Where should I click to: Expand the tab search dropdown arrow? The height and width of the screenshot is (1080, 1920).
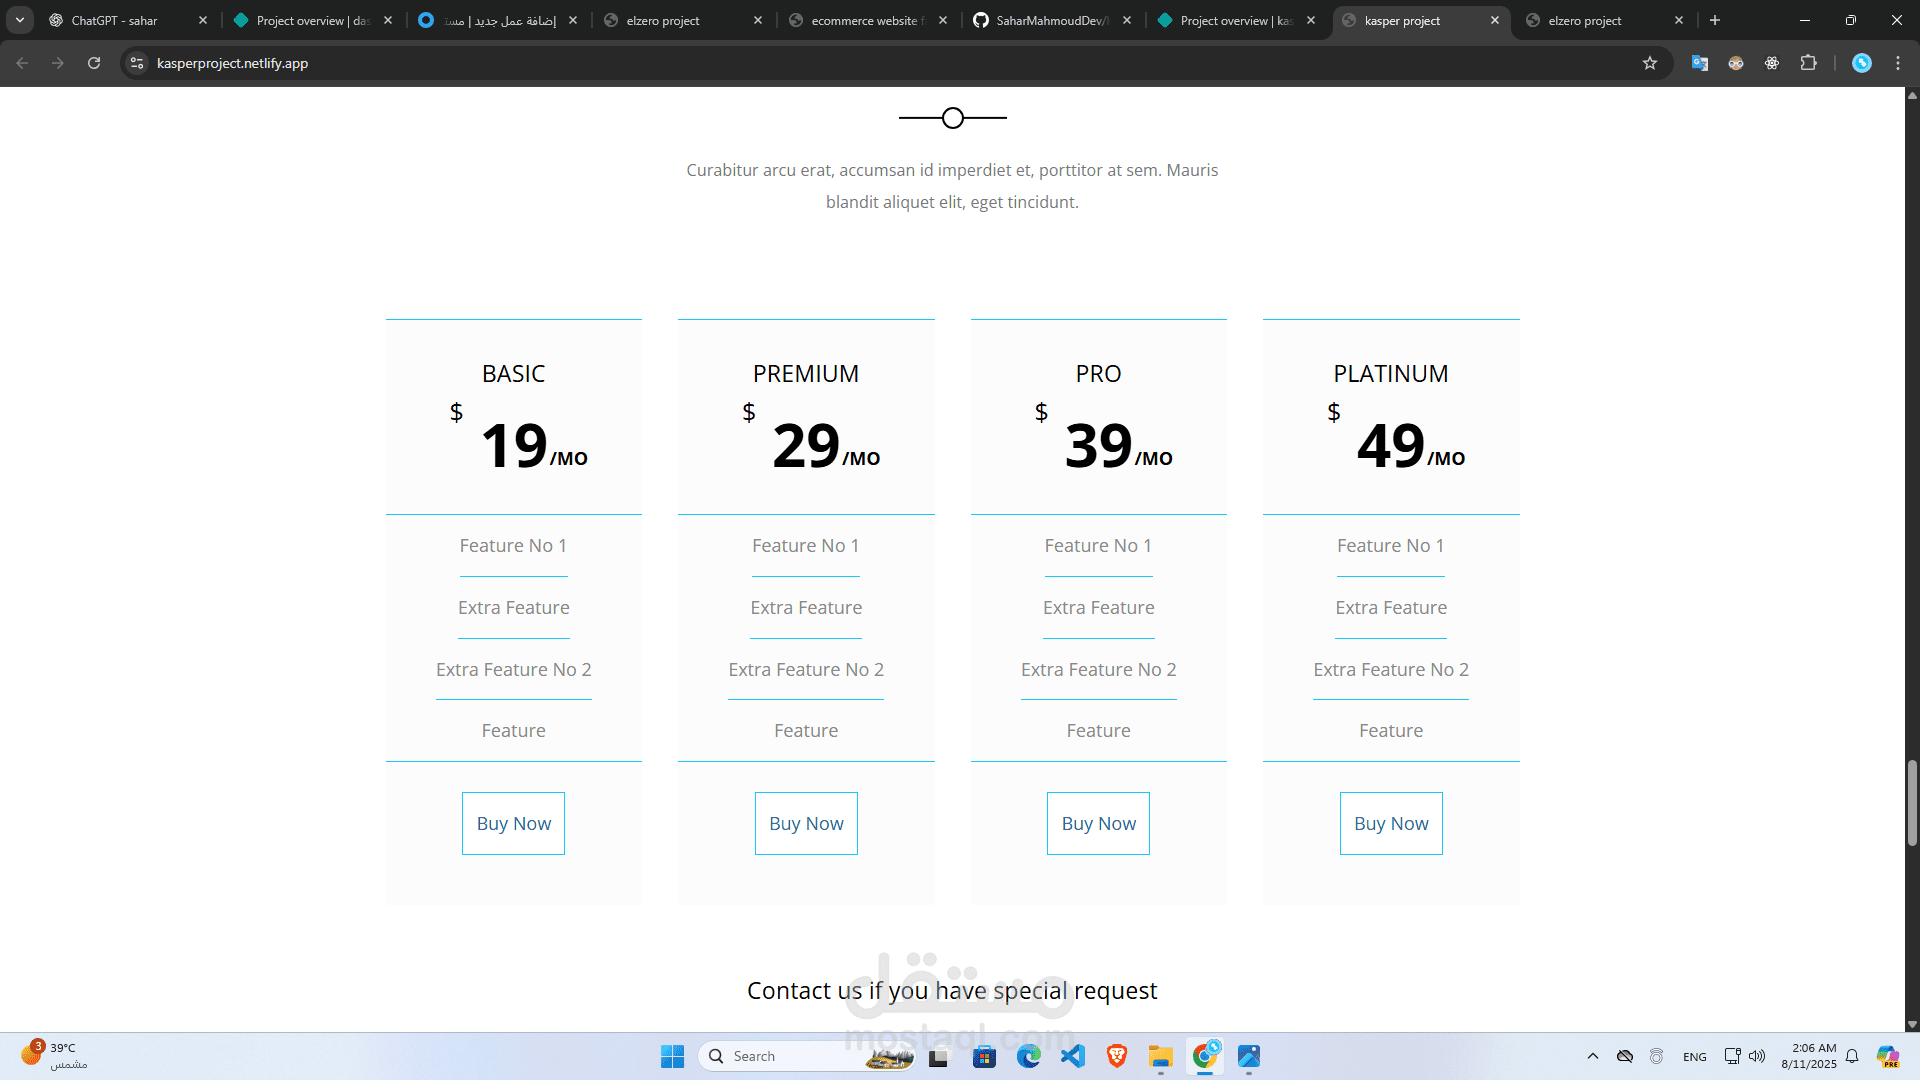pyautogui.click(x=20, y=20)
